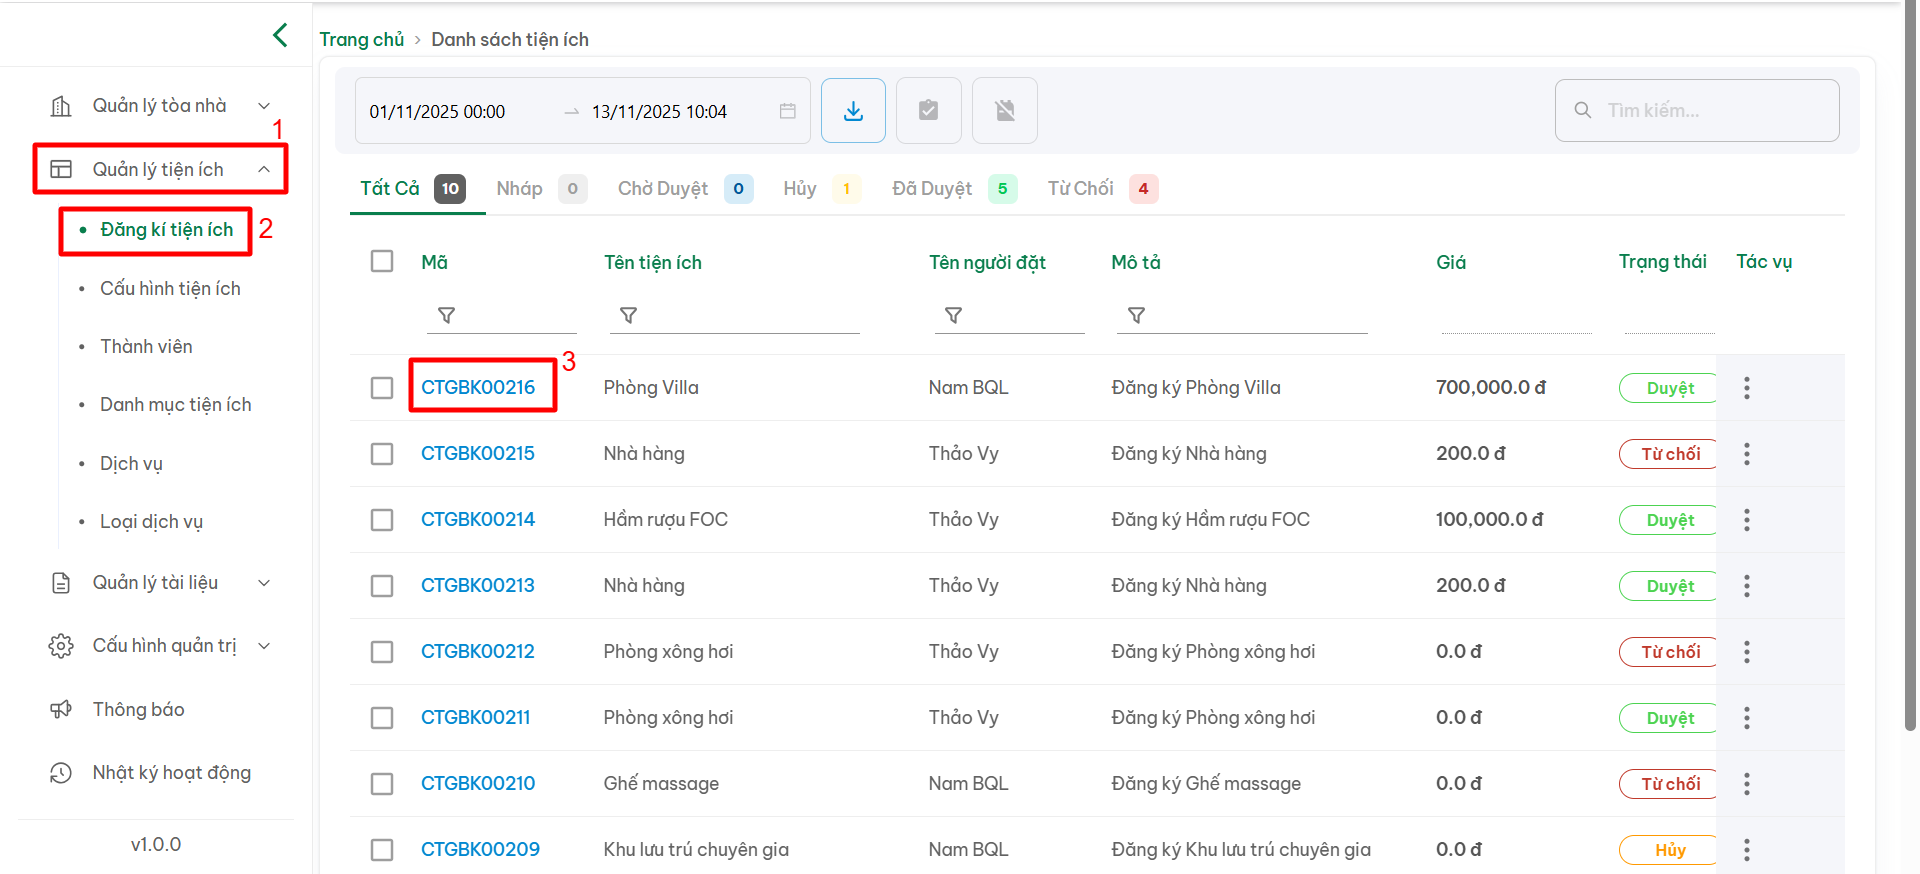Collapse sidebar with the green back arrow
This screenshot has width=1920, height=874.
click(280, 35)
